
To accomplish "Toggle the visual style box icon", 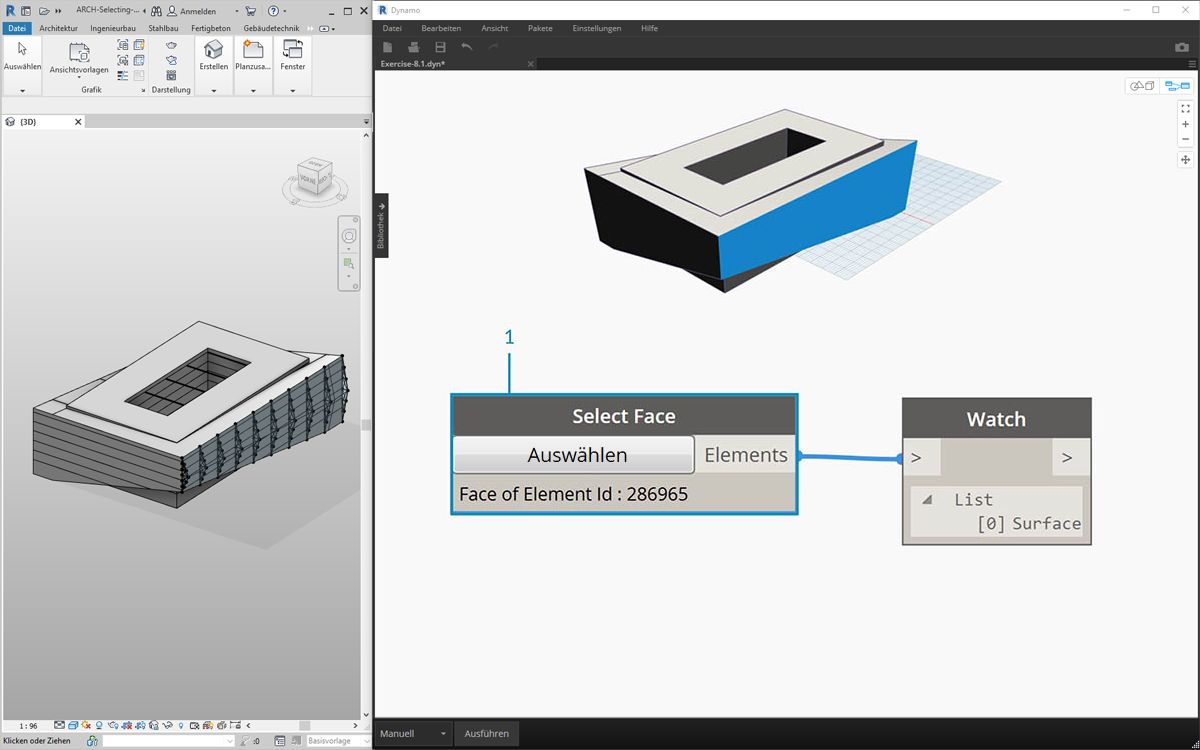I will [x=73, y=725].
